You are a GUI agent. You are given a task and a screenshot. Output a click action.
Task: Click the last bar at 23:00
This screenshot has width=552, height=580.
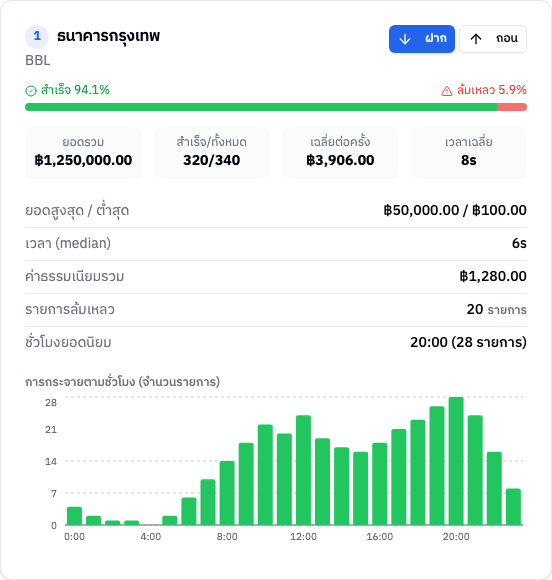point(513,507)
